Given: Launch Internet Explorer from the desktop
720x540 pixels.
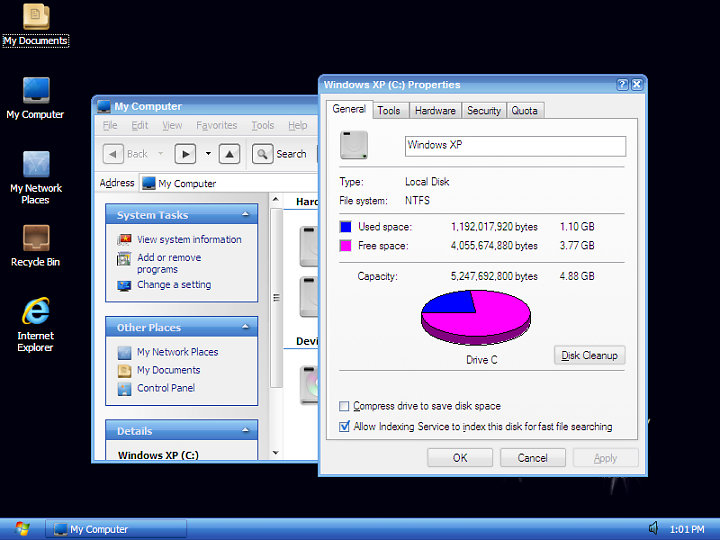Looking at the screenshot, I should [36, 325].
